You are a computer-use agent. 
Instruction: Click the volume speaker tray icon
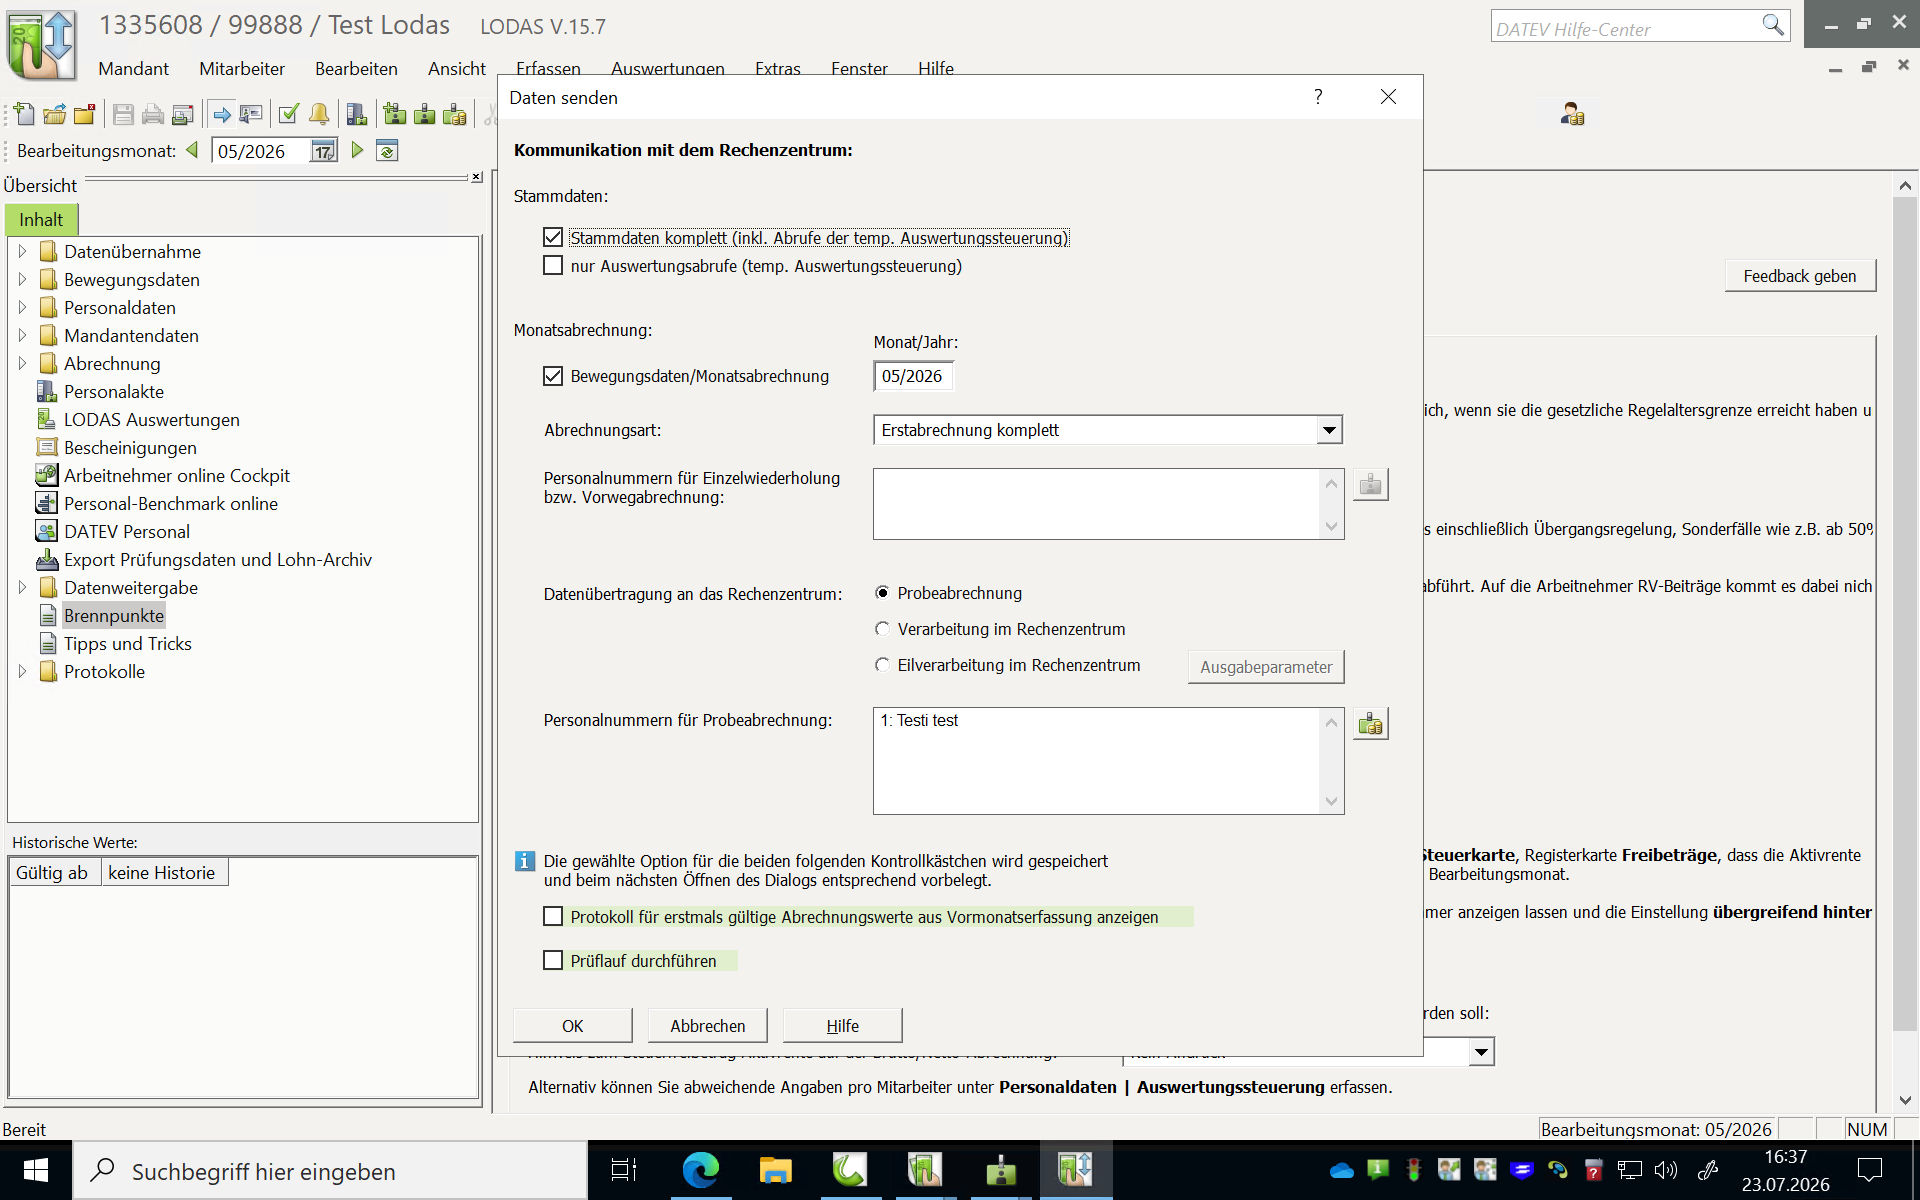coord(1666,1170)
